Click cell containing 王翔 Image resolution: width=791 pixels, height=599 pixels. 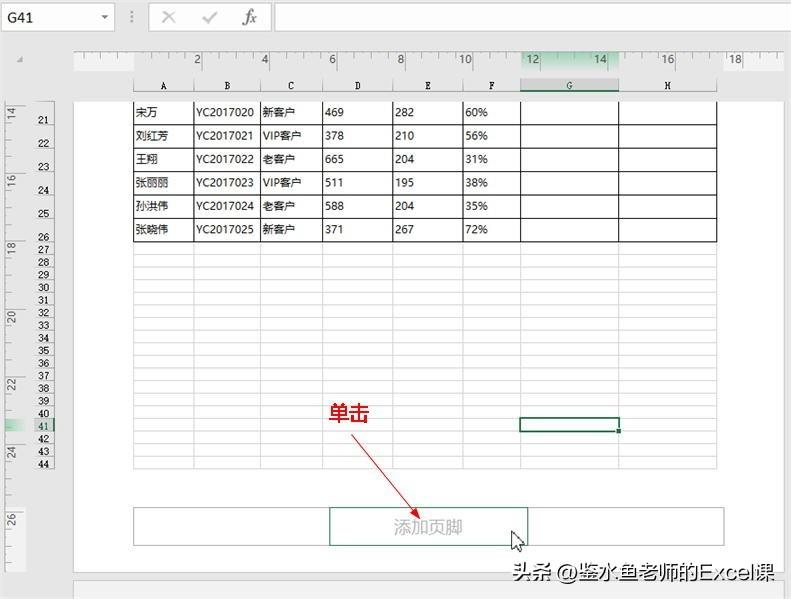[163, 159]
